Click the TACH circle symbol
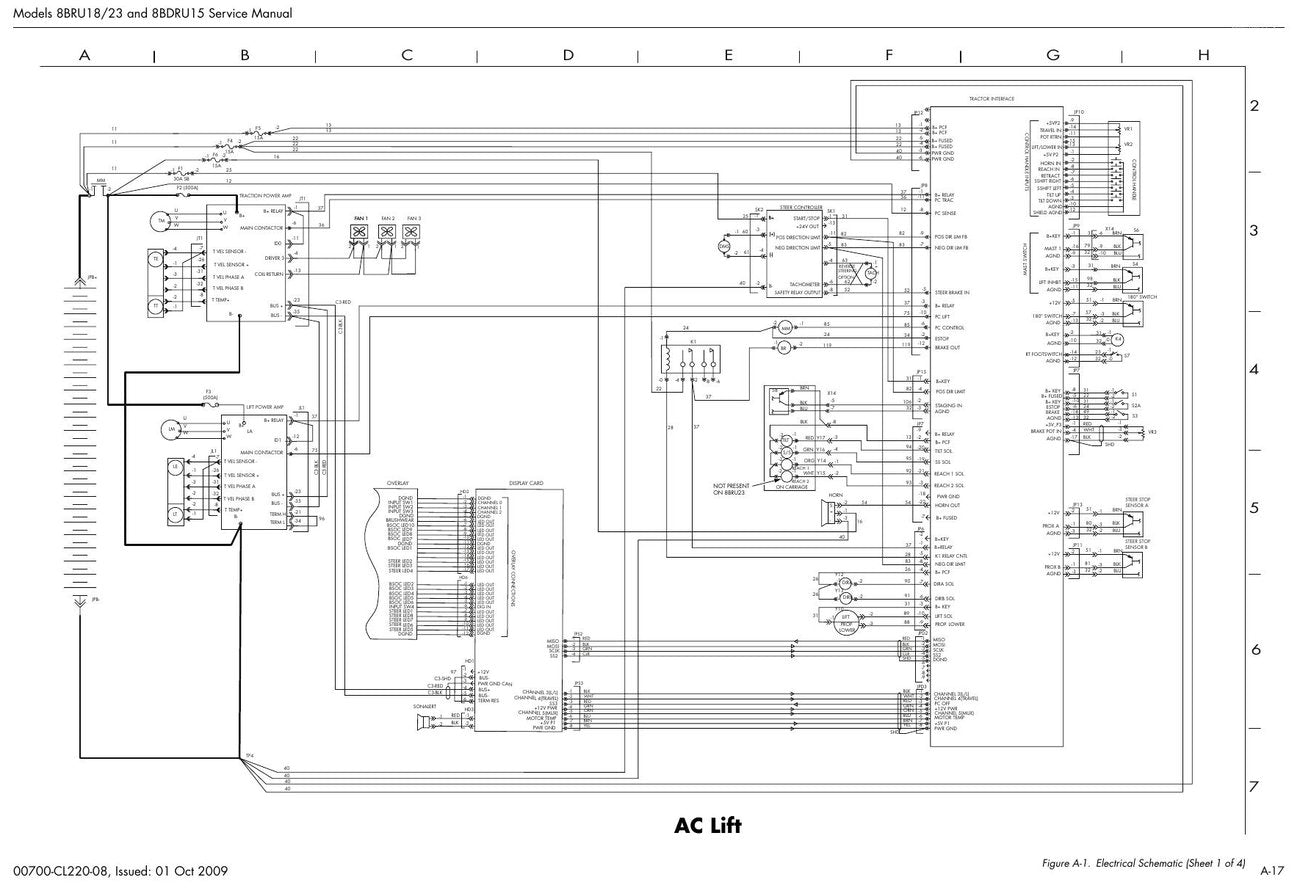Image resolution: width=1300 pixels, height=888 pixels. (x=871, y=273)
